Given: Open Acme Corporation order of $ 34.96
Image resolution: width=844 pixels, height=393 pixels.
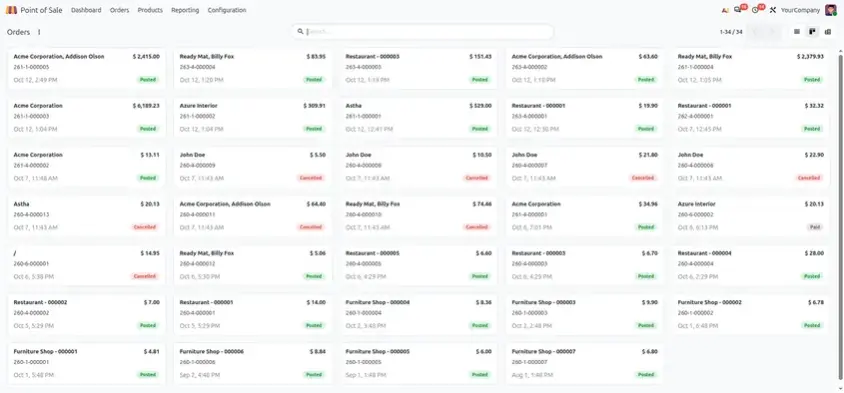Looking at the screenshot, I should pyautogui.click(x=585, y=216).
